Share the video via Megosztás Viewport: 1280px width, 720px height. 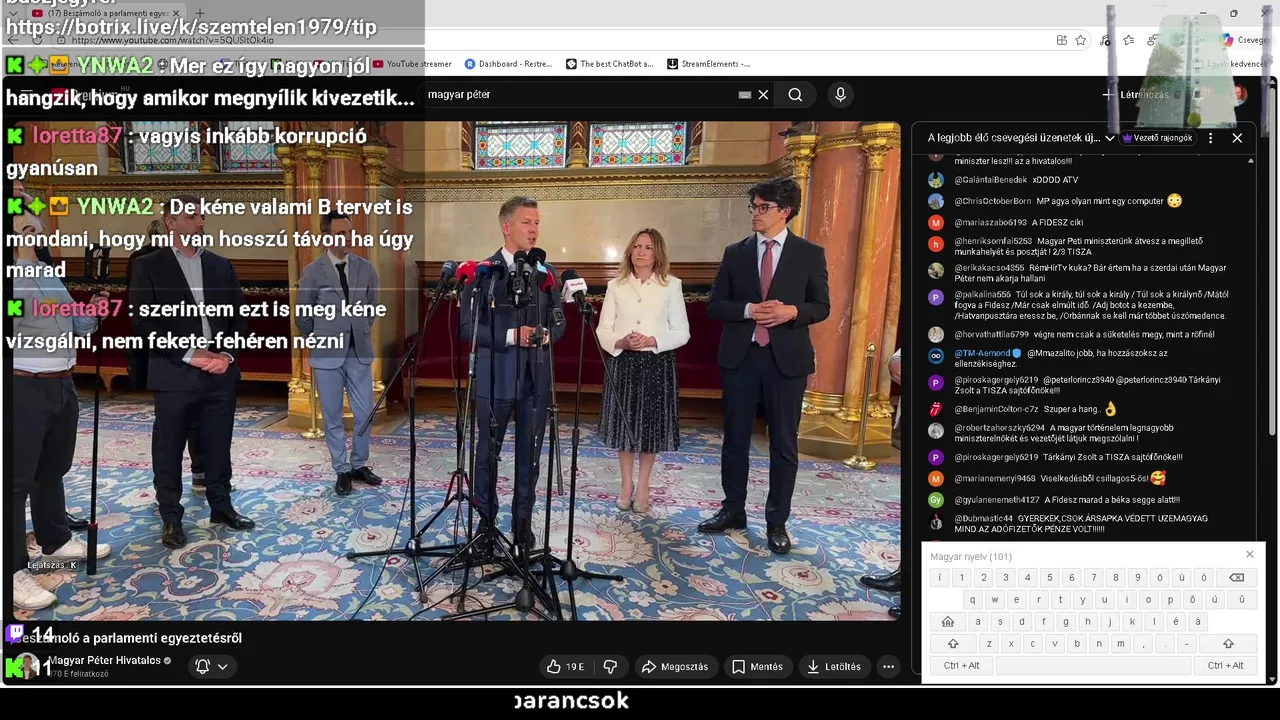pos(675,666)
